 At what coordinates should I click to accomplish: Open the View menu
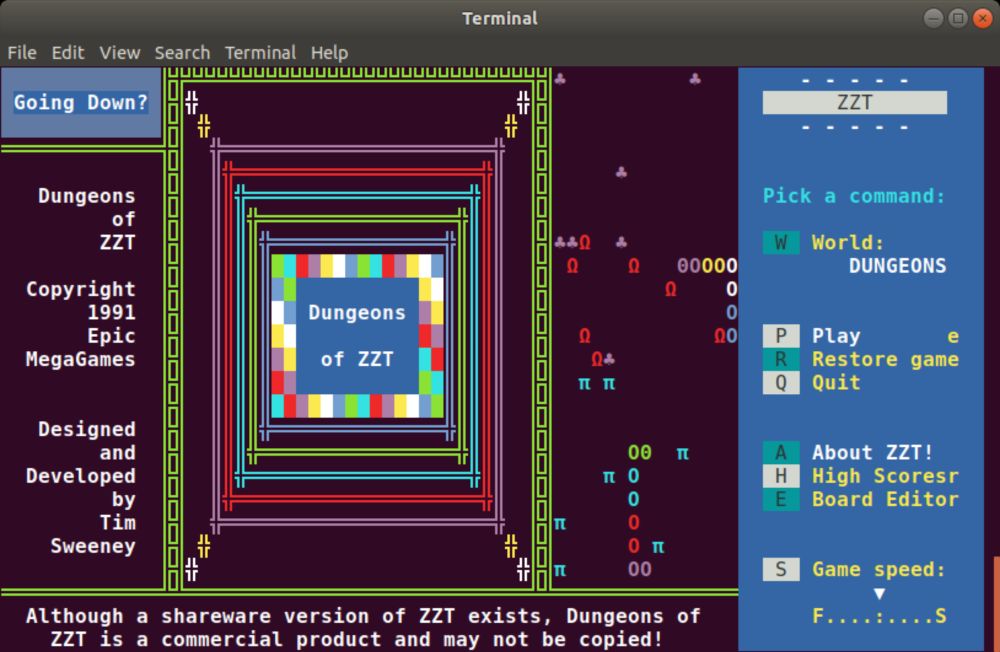pos(119,52)
